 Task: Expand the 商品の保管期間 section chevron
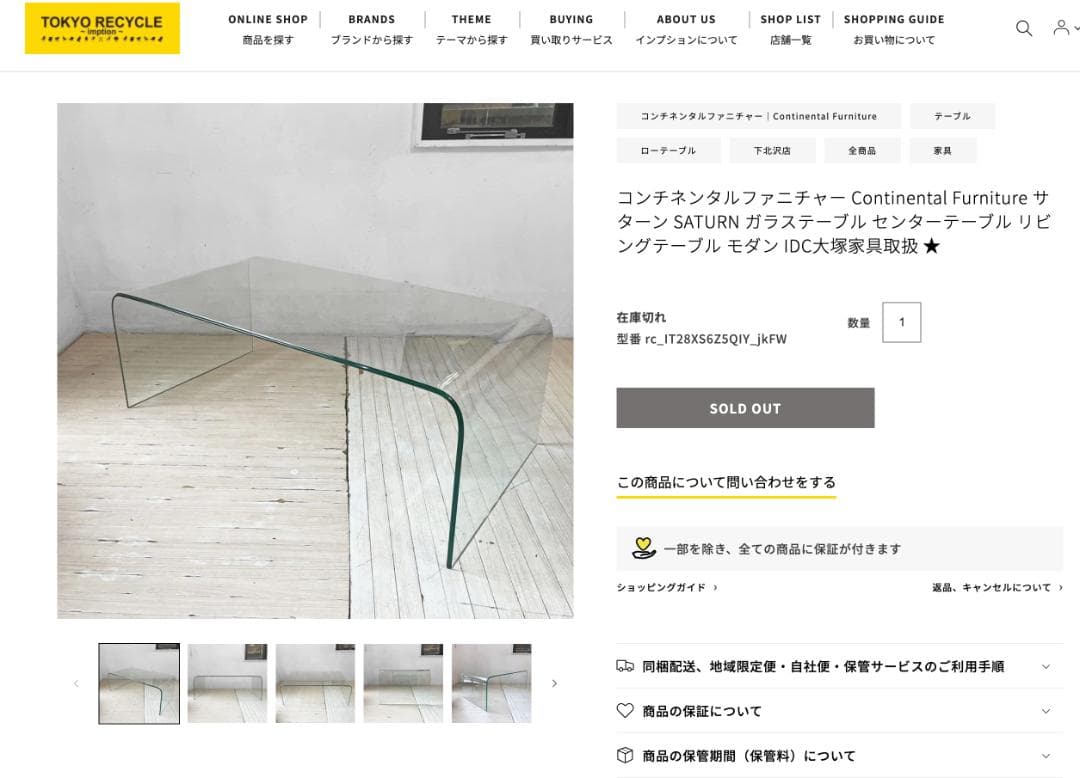tap(1046, 756)
